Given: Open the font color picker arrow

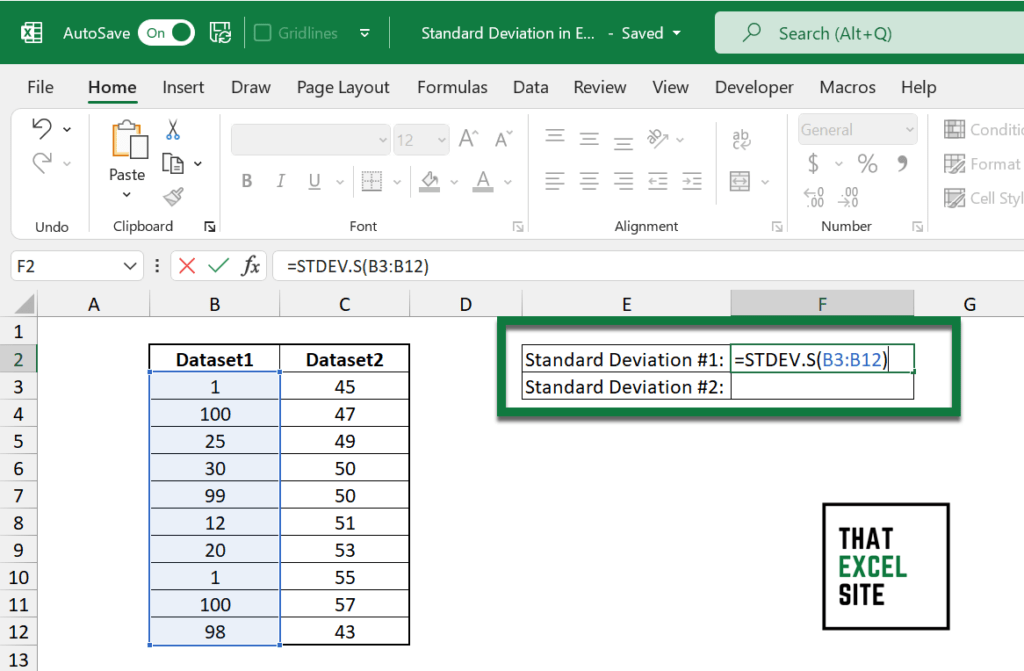Looking at the screenshot, I should [x=509, y=182].
